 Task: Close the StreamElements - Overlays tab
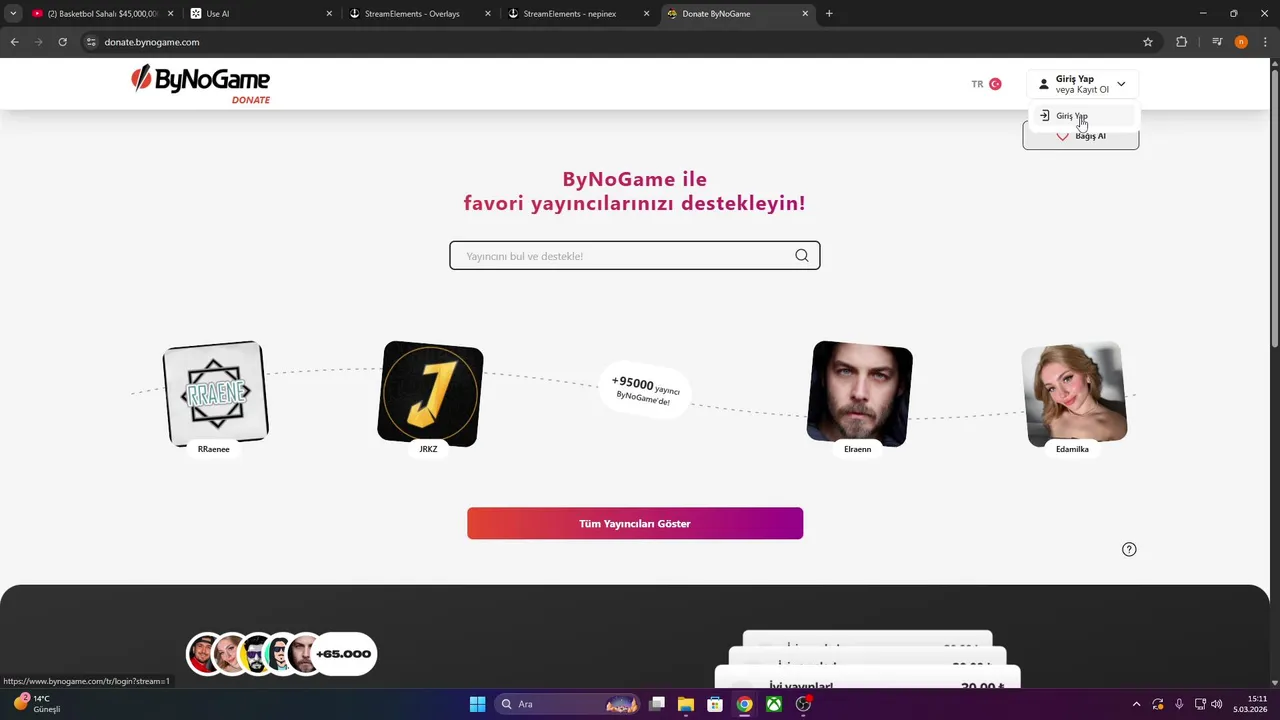pyautogui.click(x=488, y=14)
